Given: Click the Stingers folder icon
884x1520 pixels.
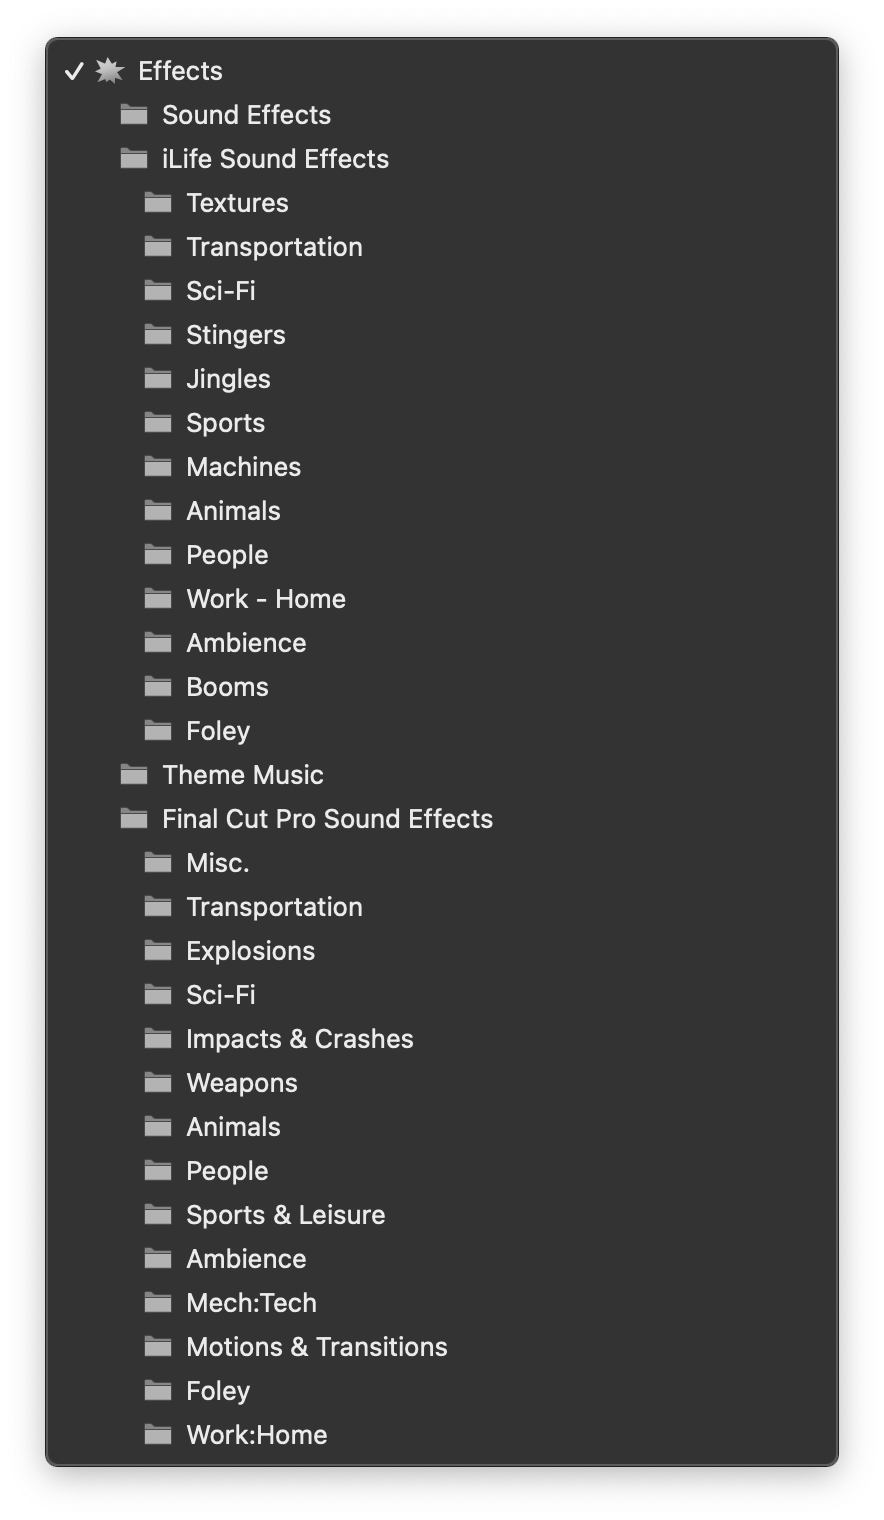Looking at the screenshot, I should click(x=158, y=335).
